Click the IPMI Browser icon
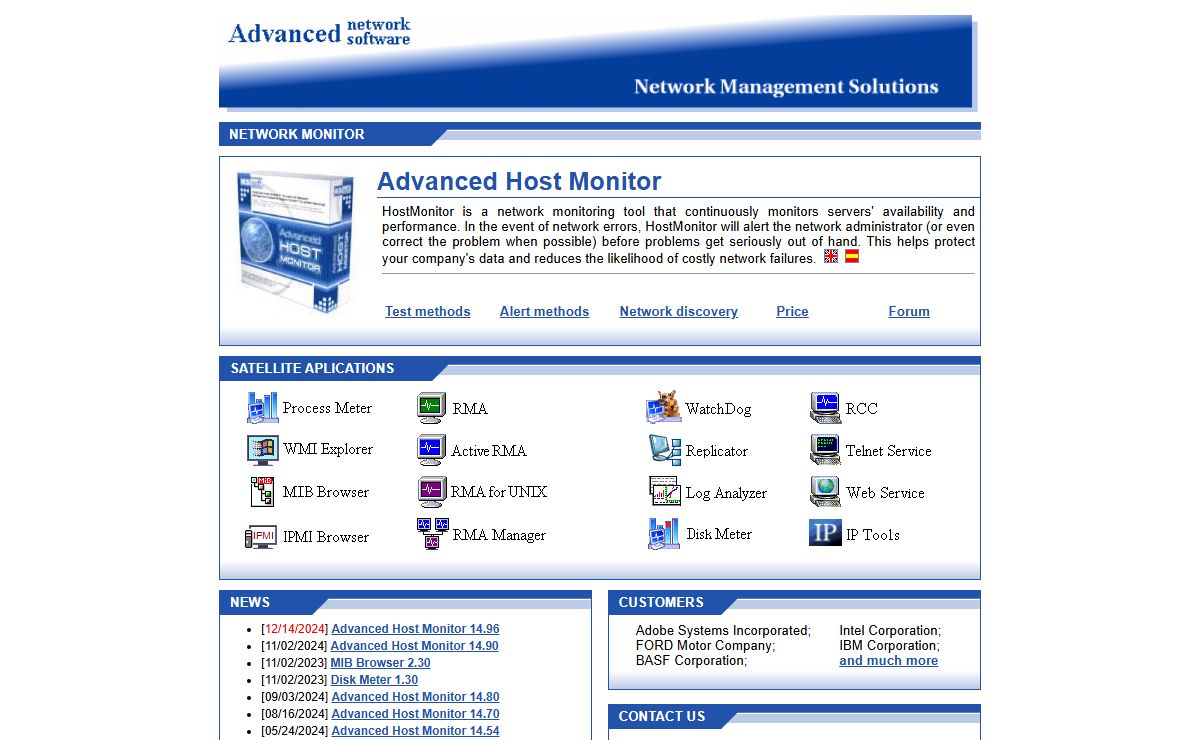The width and height of the screenshot is (1200, 740). click(x=261, y=537)
